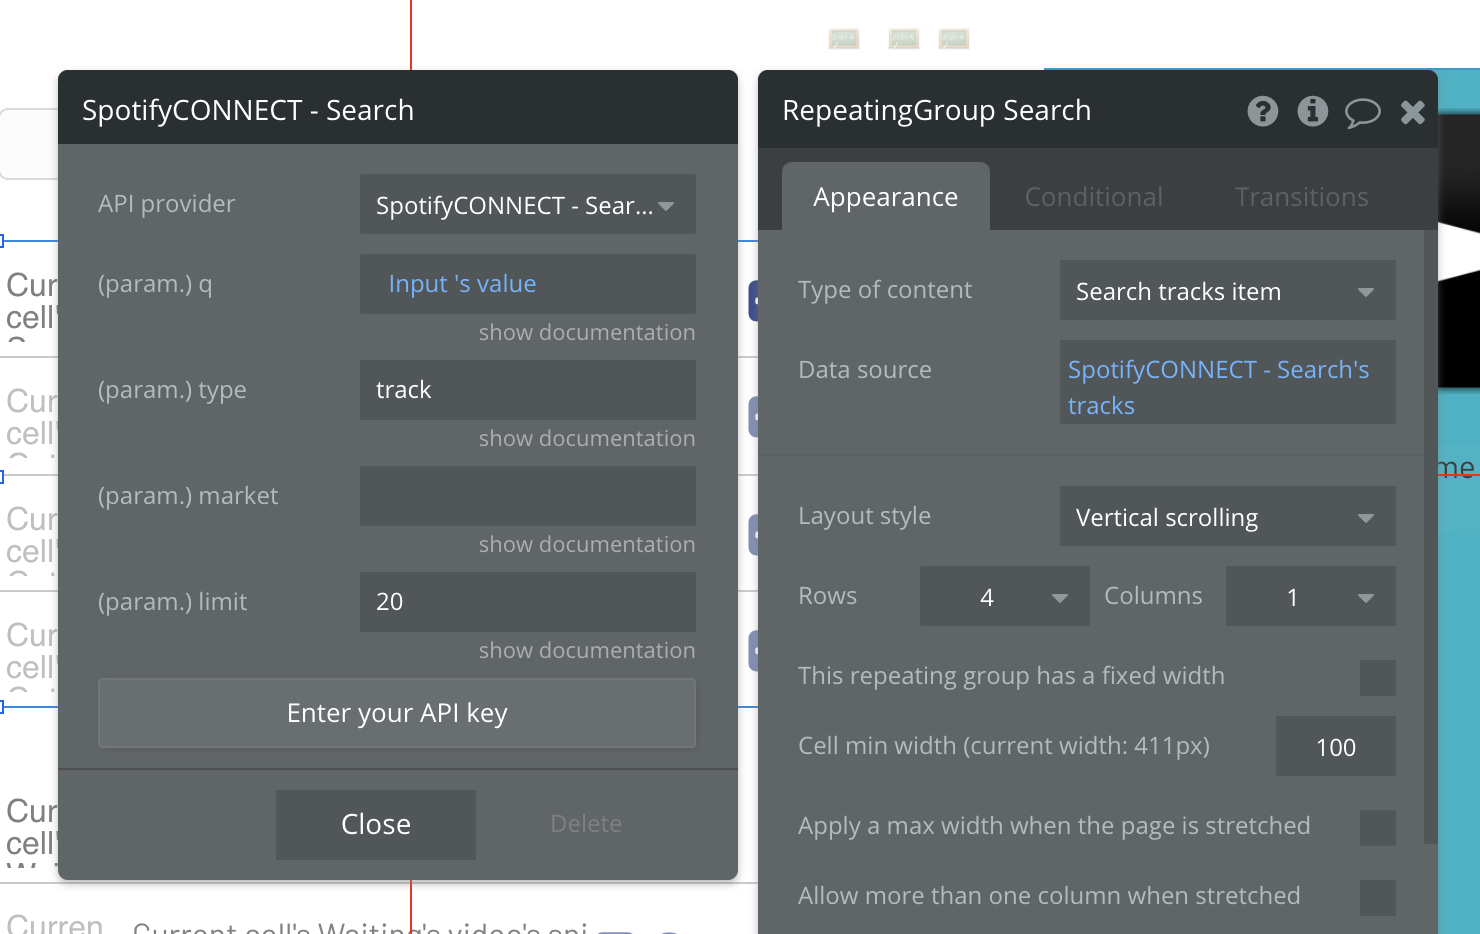Toggle the fixed width checkbox
Viewport: 1480px width, 934px height.
tap(1378, 677)
